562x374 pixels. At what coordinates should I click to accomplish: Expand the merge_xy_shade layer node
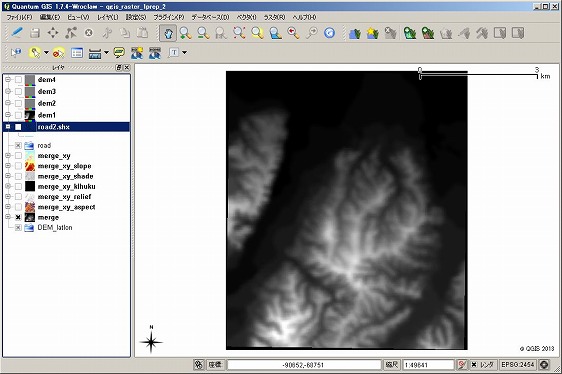8,176
